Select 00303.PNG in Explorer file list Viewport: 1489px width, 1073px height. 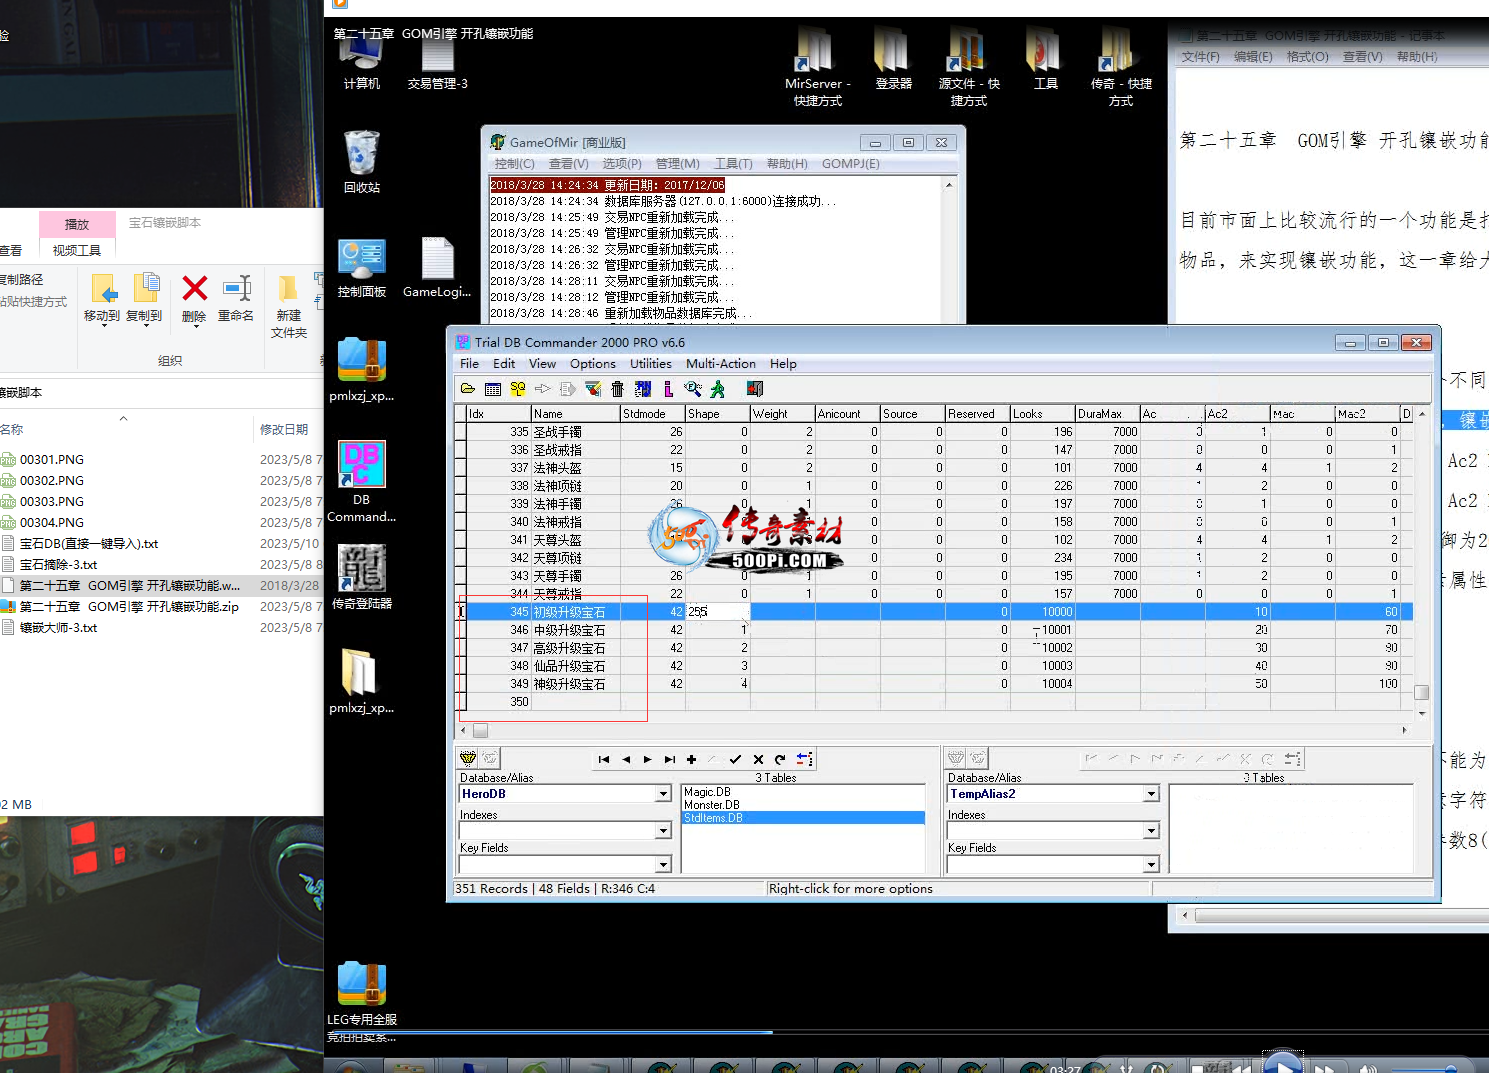[52, 502]
